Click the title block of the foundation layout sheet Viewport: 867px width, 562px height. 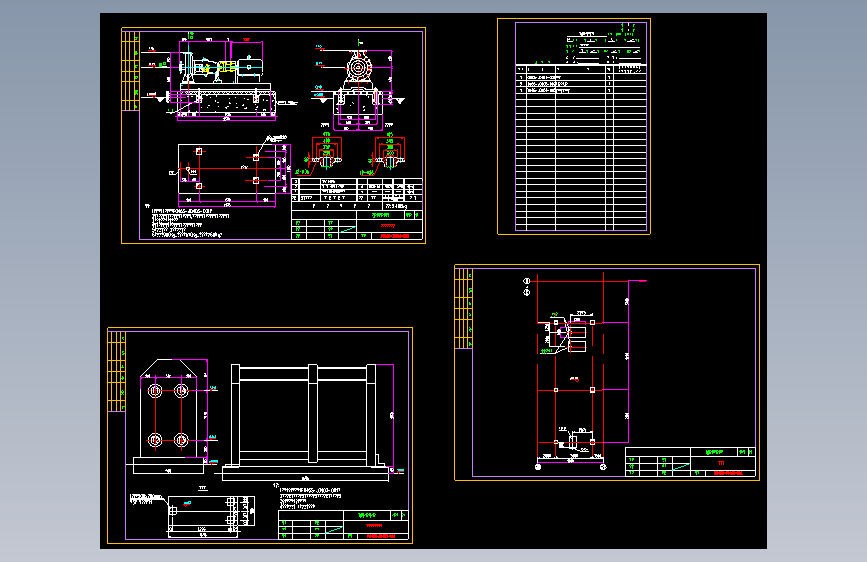click(690, 462)
